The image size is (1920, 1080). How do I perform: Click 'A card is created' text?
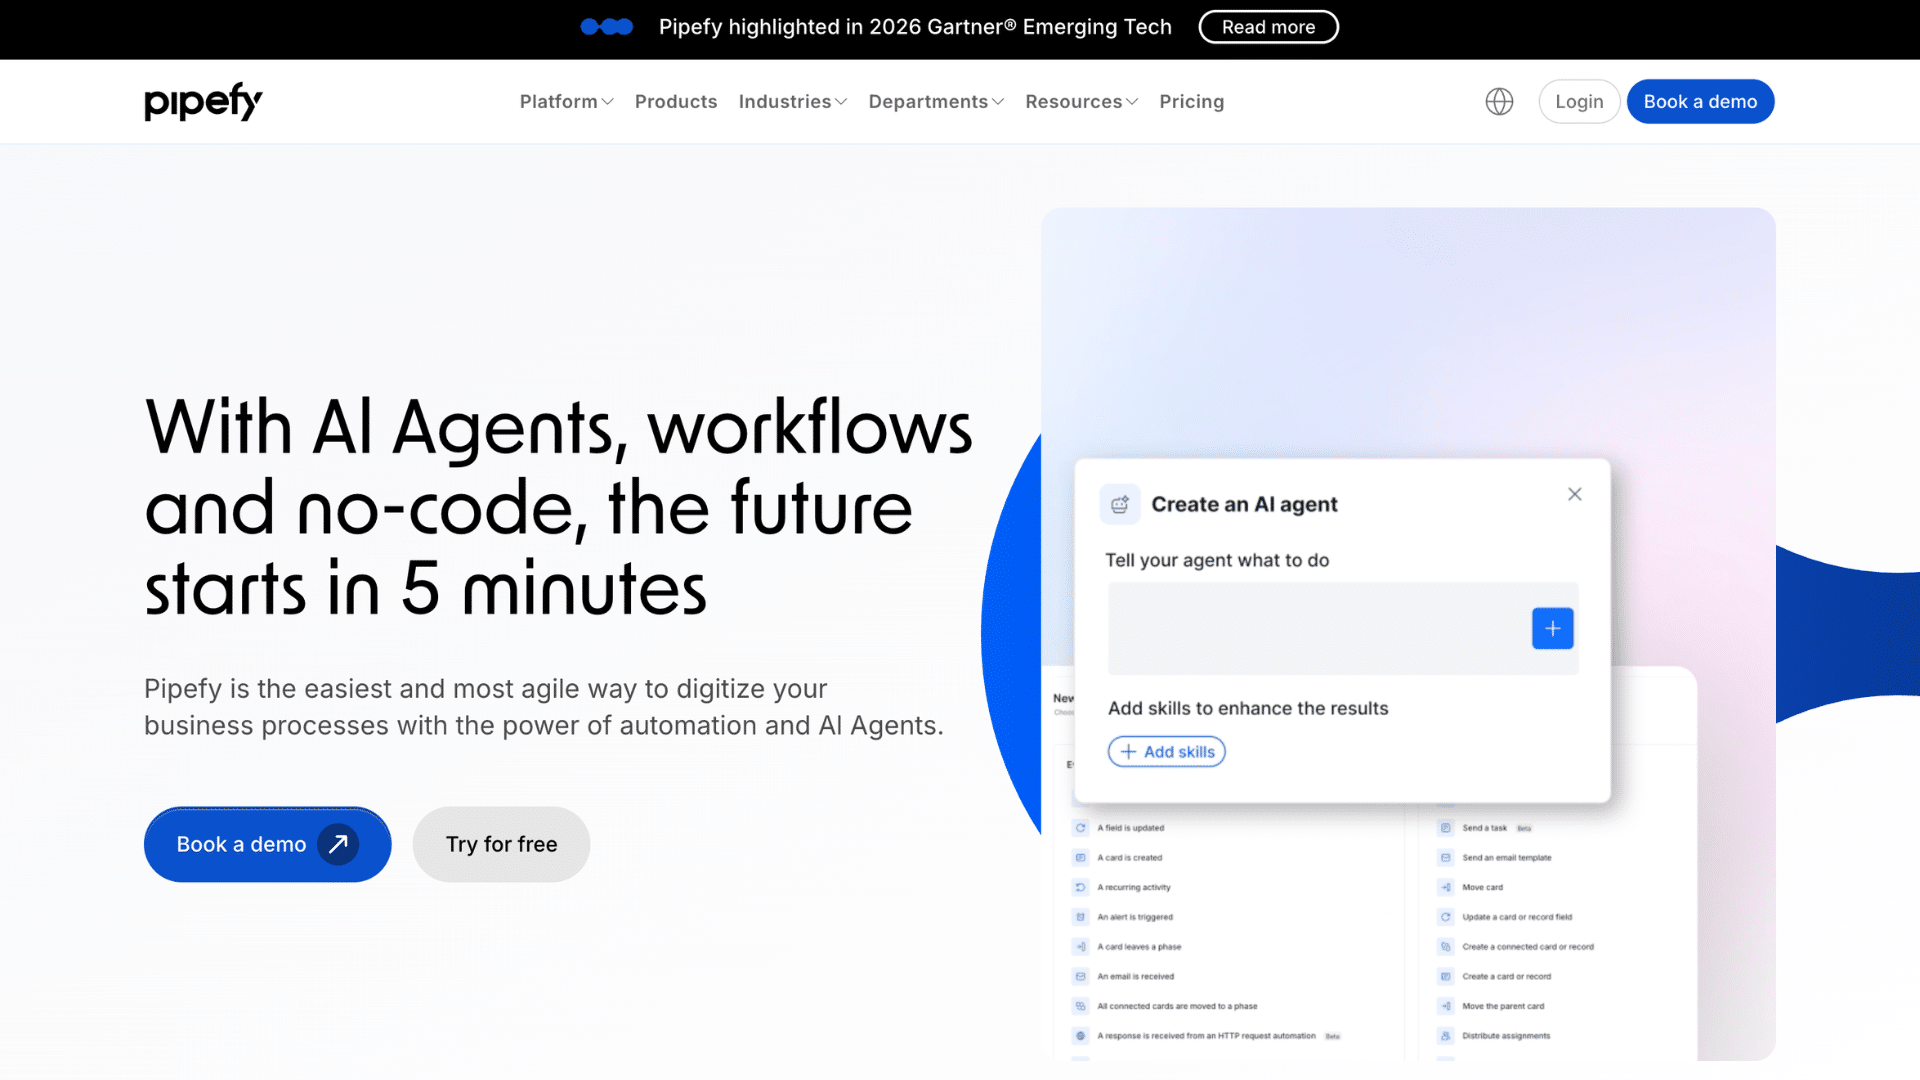[1130, 858]
